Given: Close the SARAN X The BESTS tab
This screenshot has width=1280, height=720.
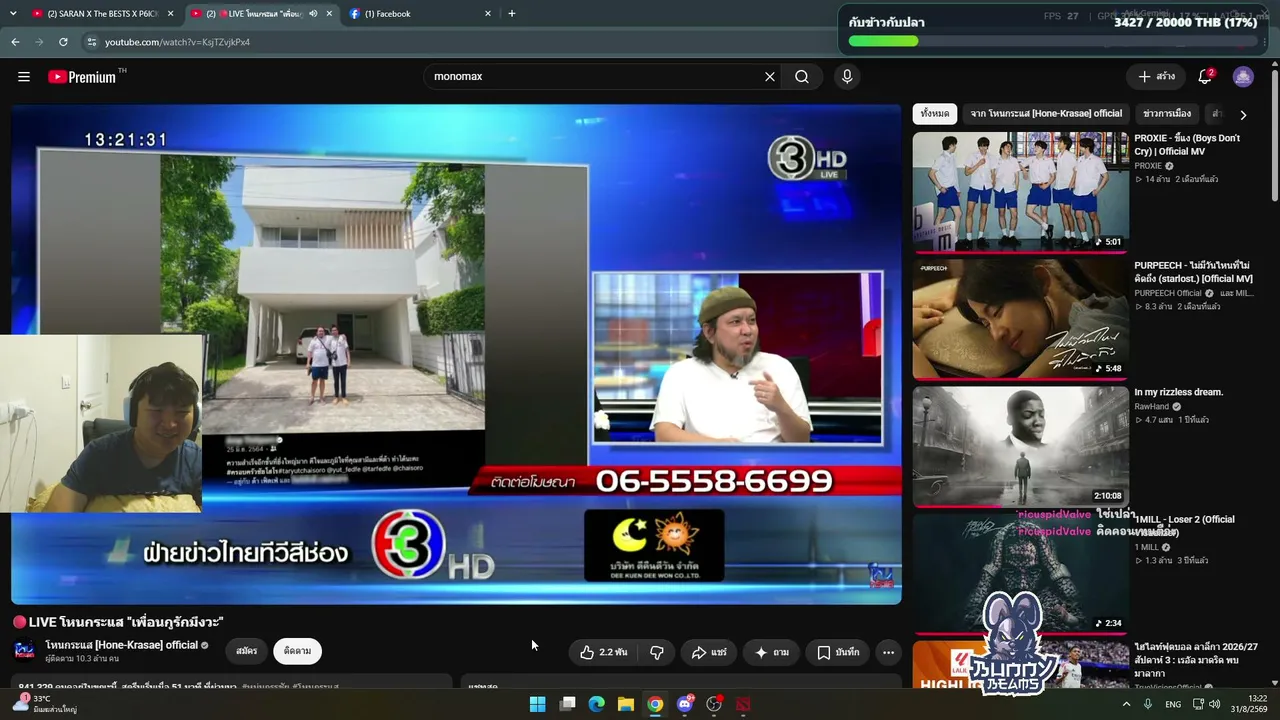Looking at the screenshot, I should (x=171, y=14).
